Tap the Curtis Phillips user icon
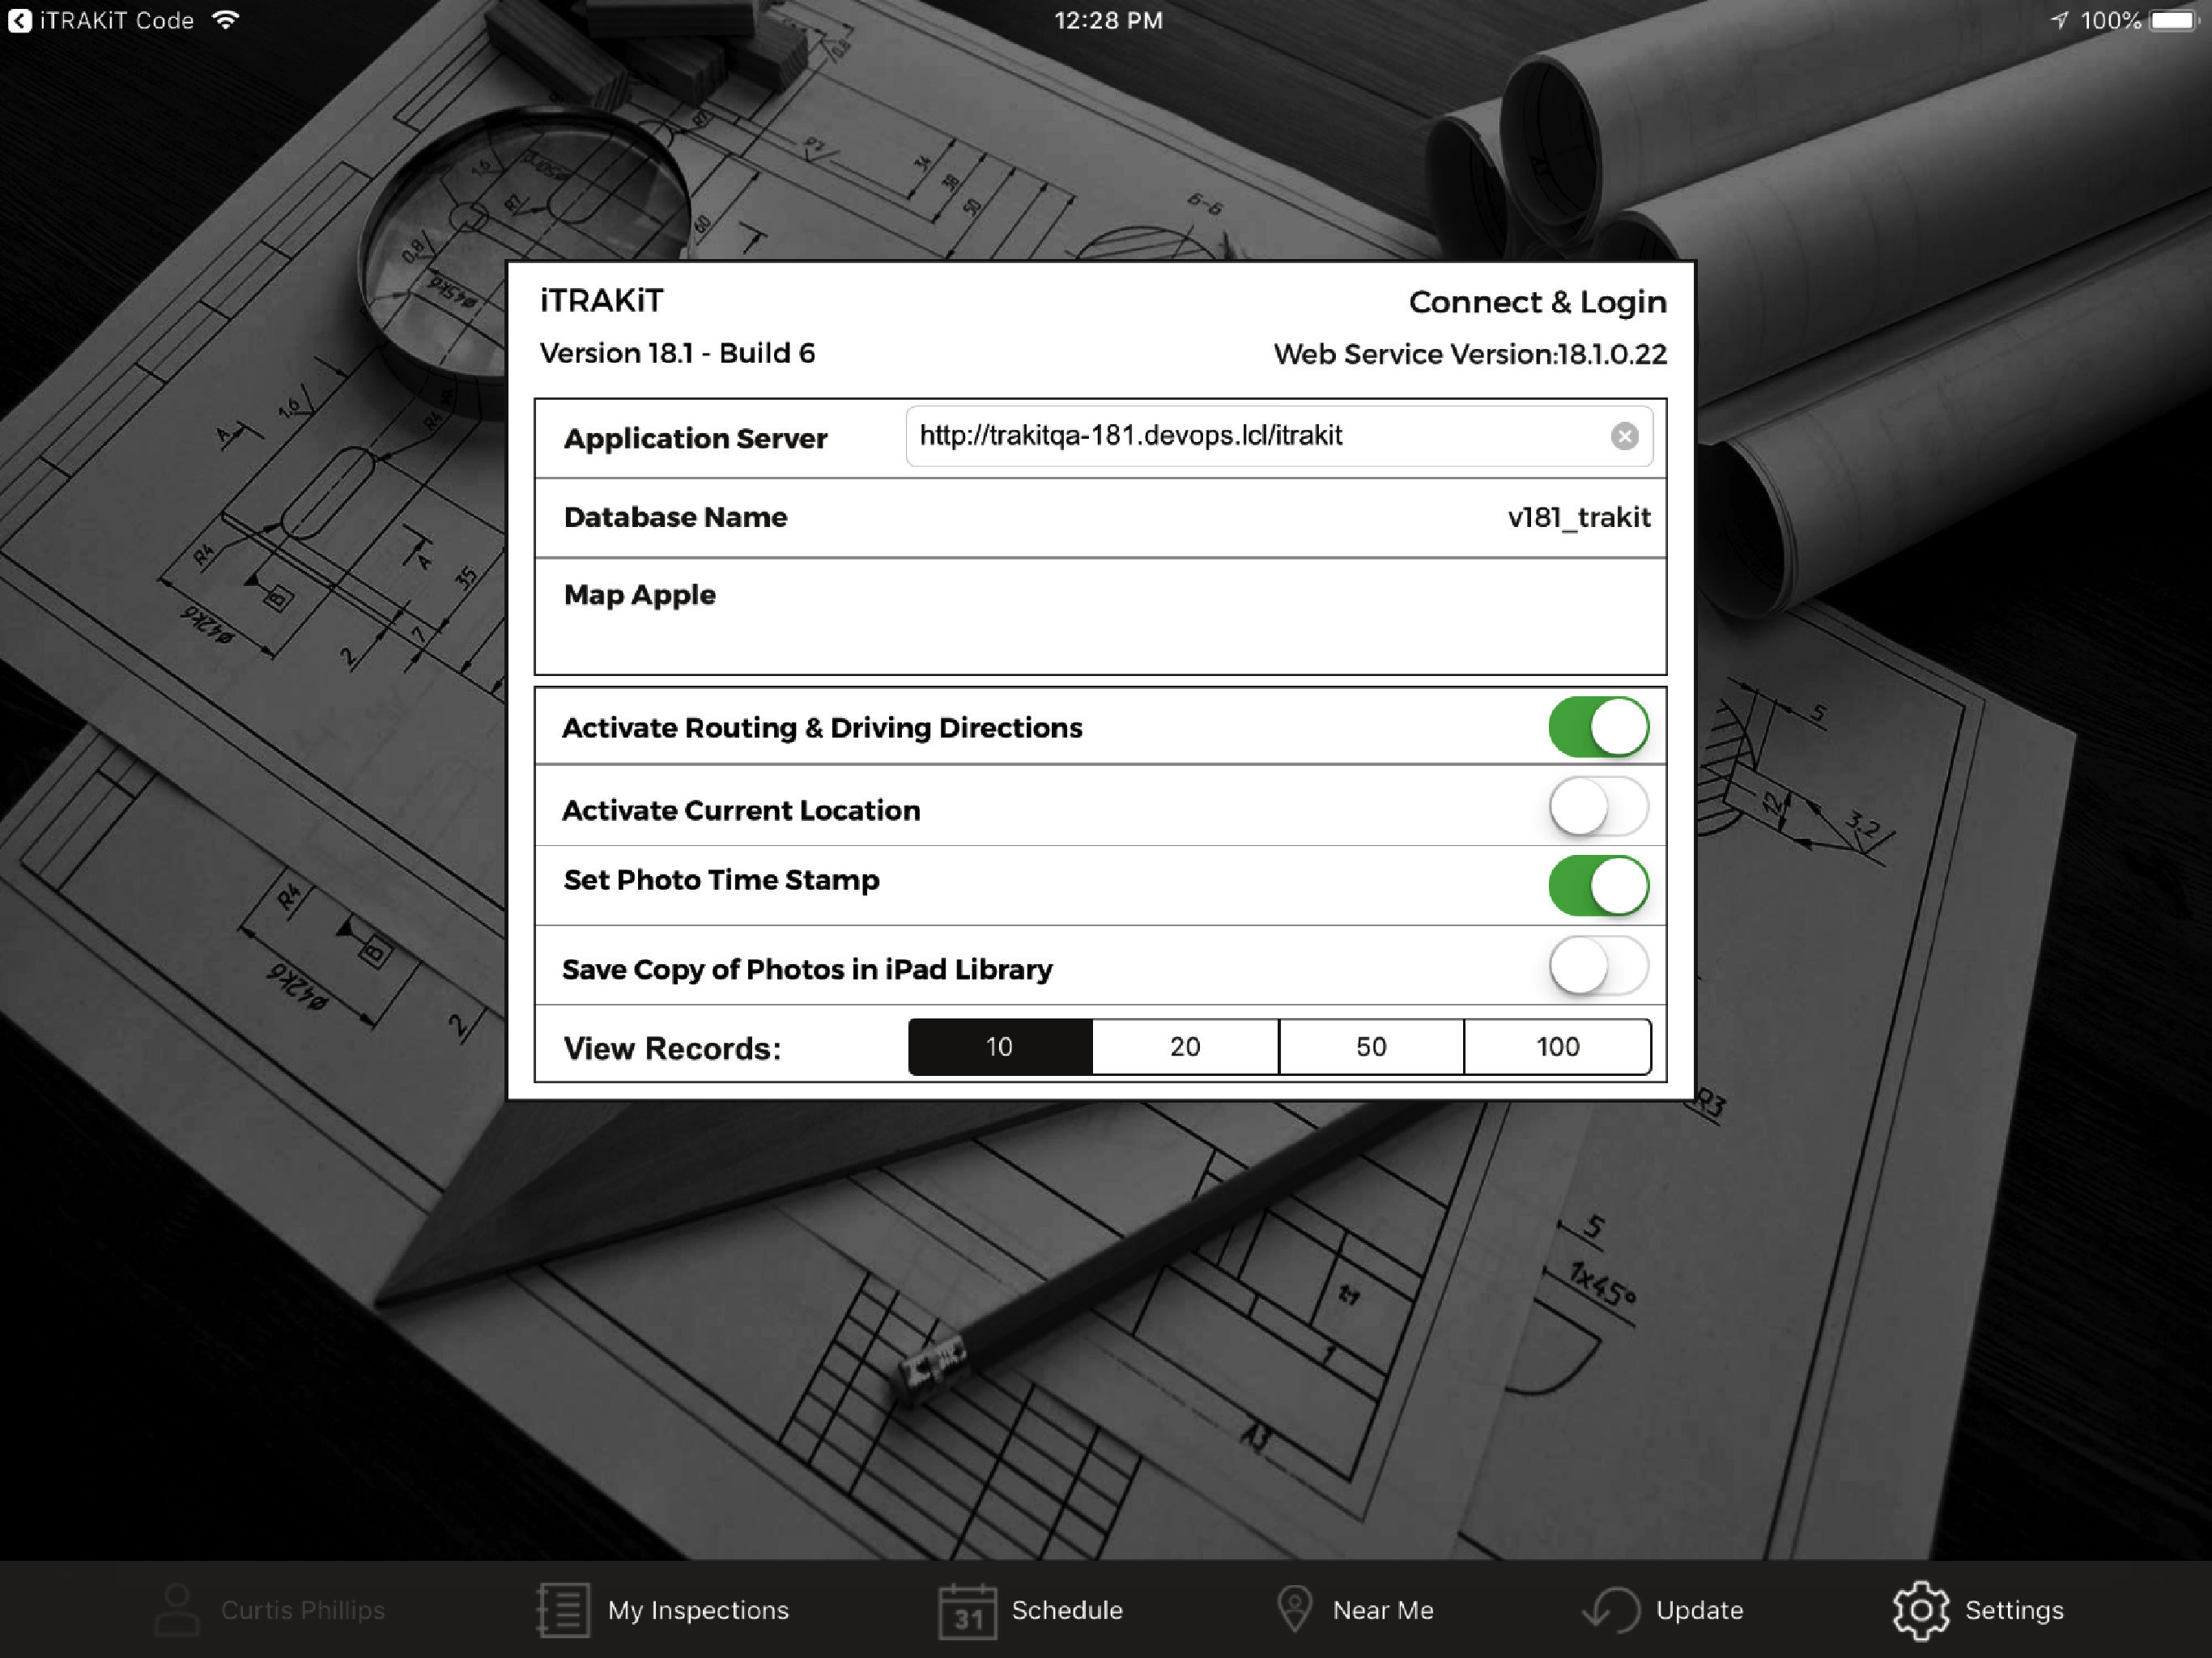Viewport: 2212px width, 1658px height. coord(177,1609)
